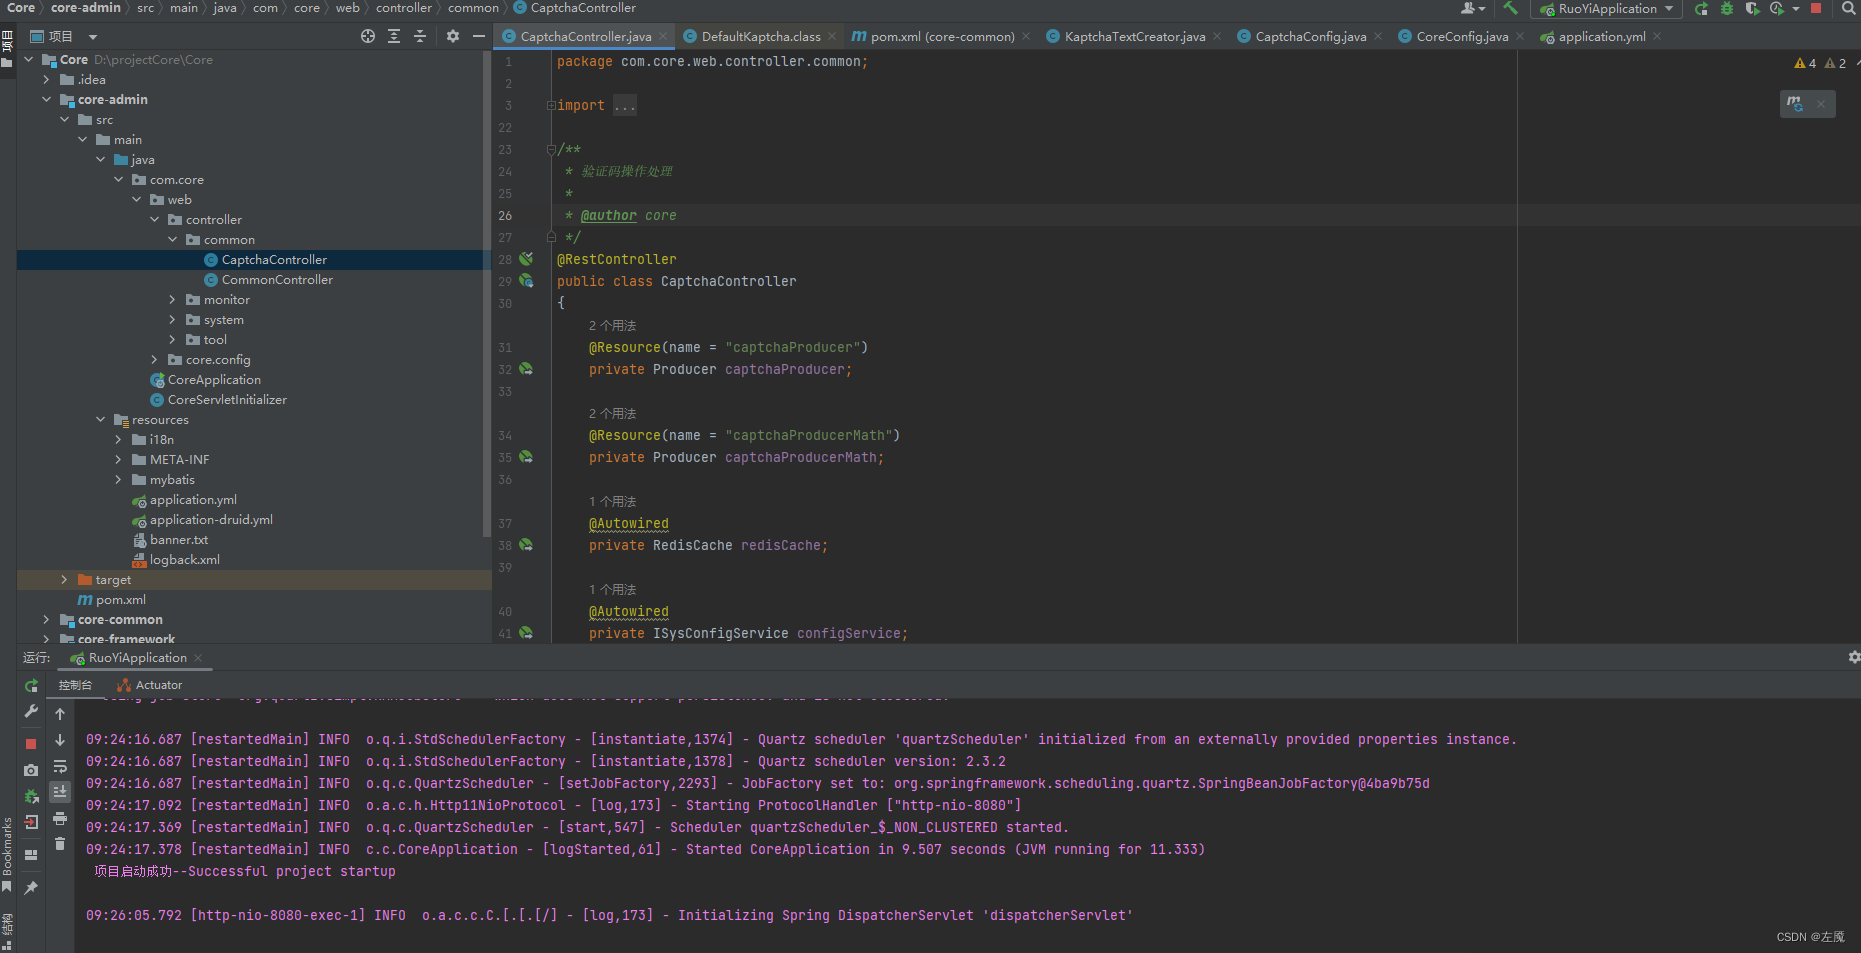
Task: Expand the mybatis folder
Action: [119, 479]
